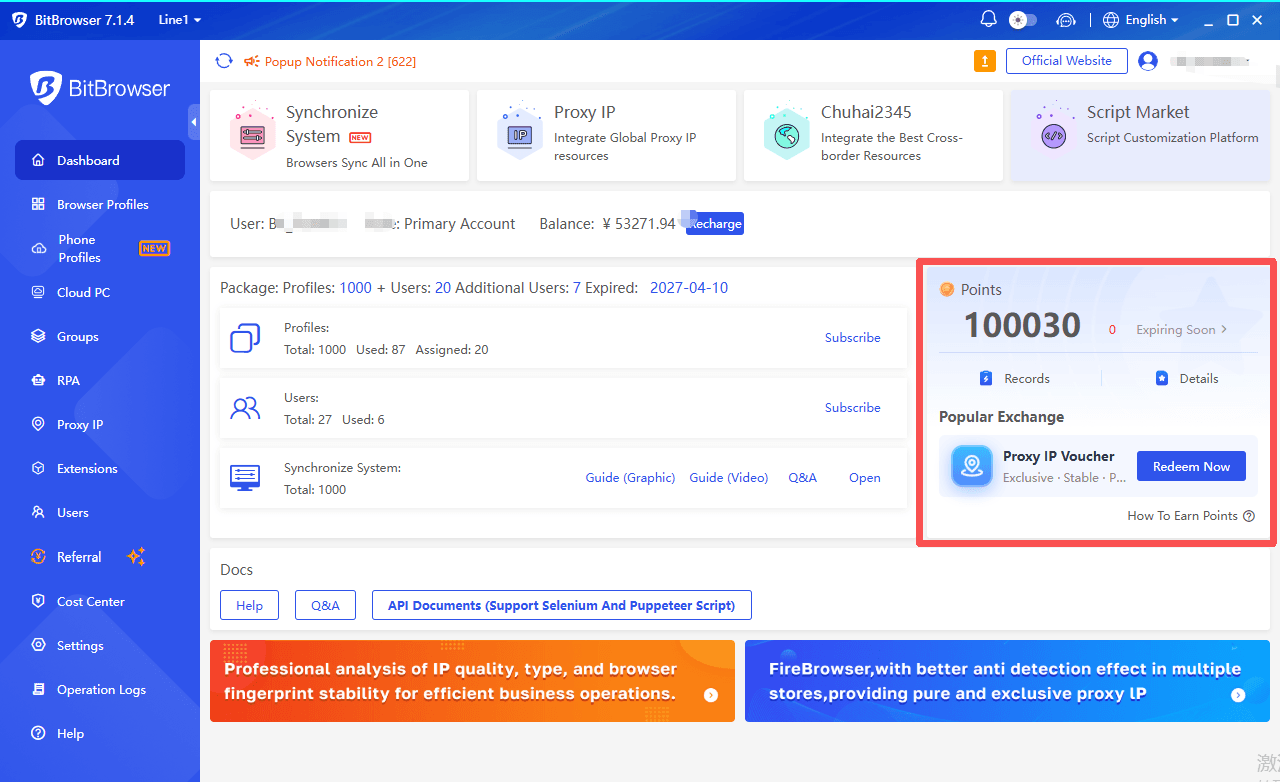The image size is (1280, 782).
Task: Click the refresh icon beside Popup Notification
Action: (224, 61)
